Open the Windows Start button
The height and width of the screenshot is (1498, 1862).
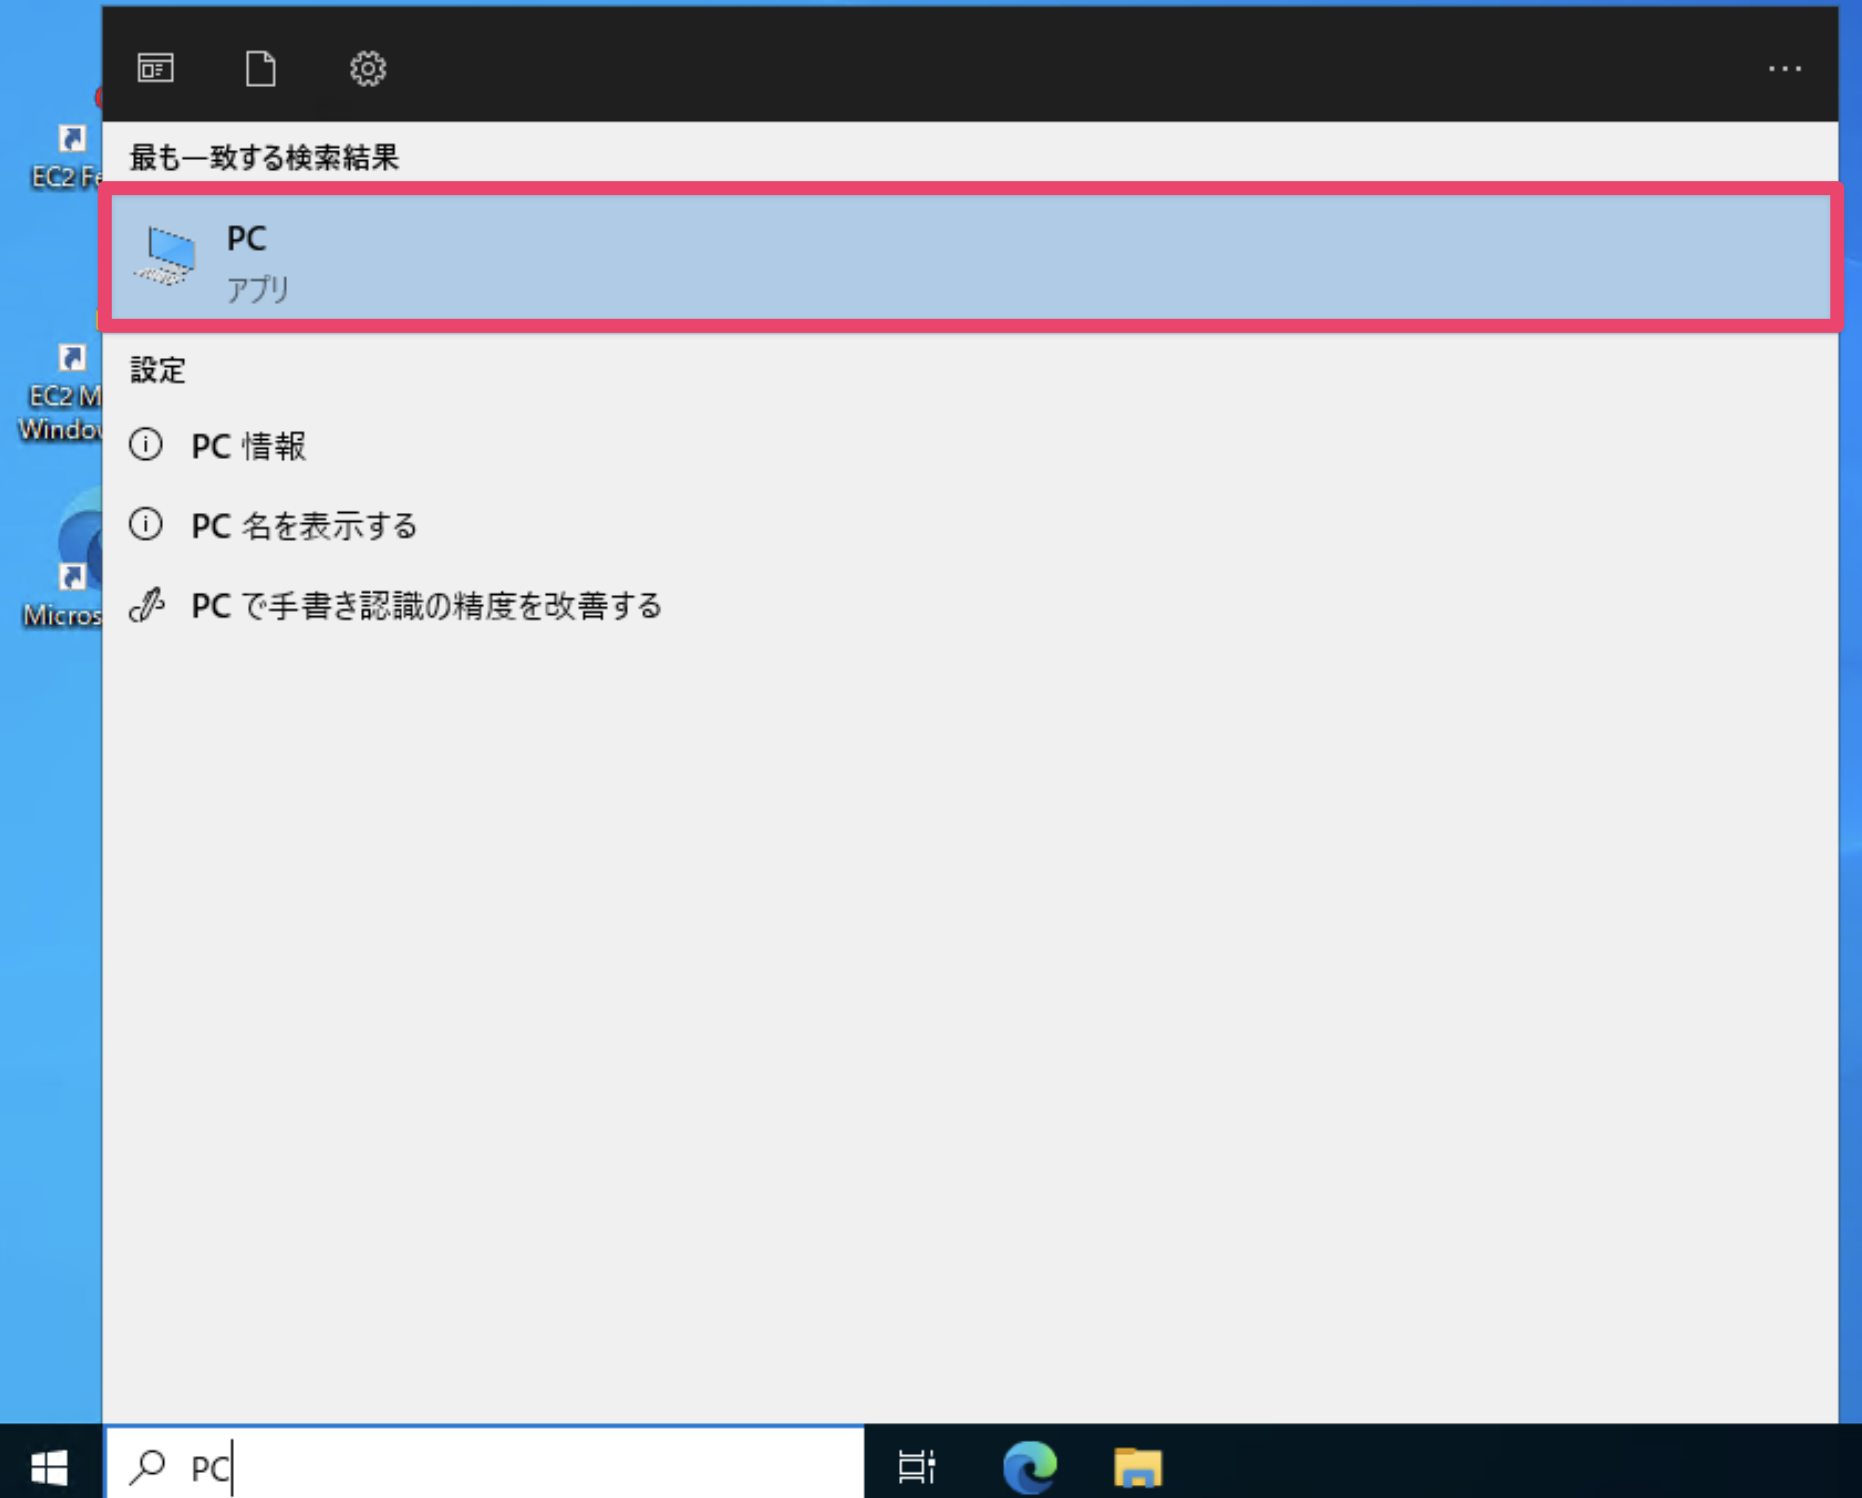50,1467
